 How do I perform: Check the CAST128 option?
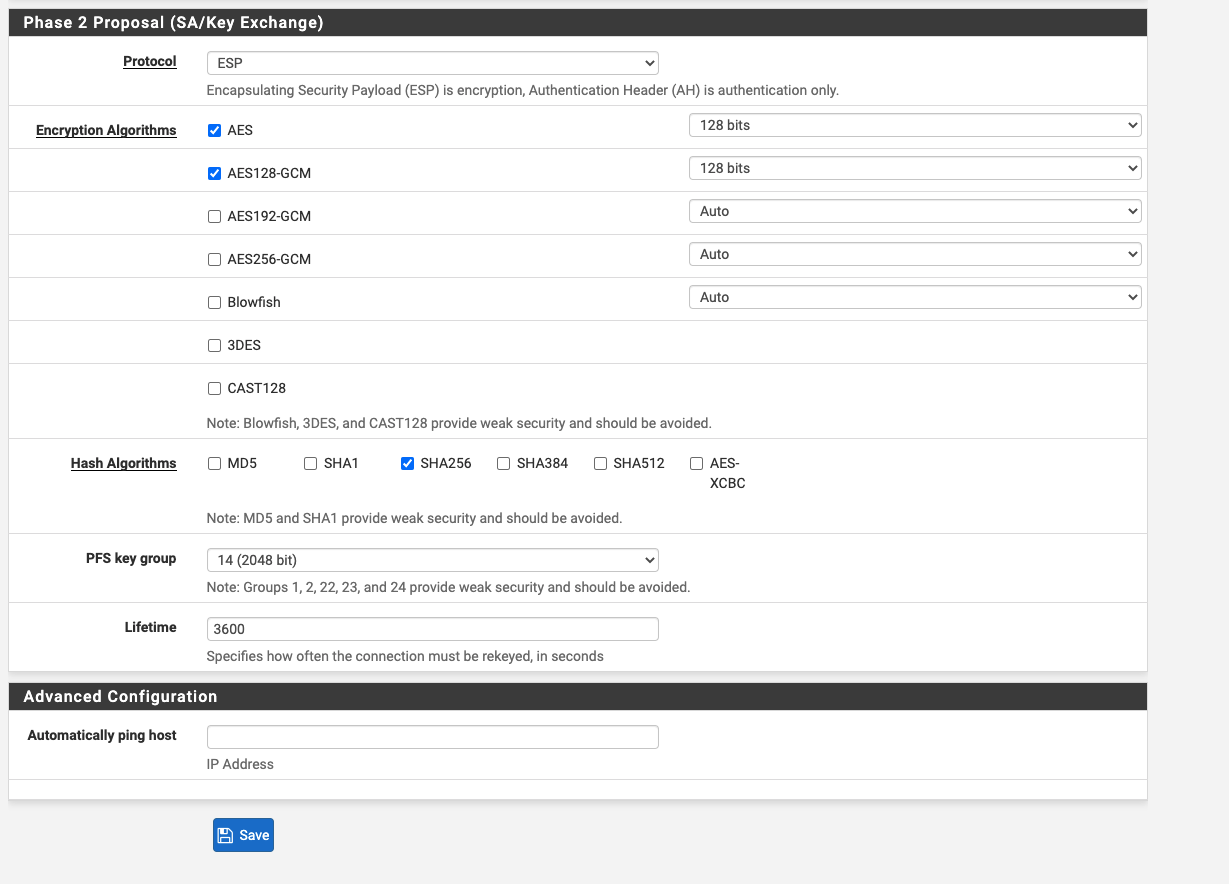[x=214, y=388]
